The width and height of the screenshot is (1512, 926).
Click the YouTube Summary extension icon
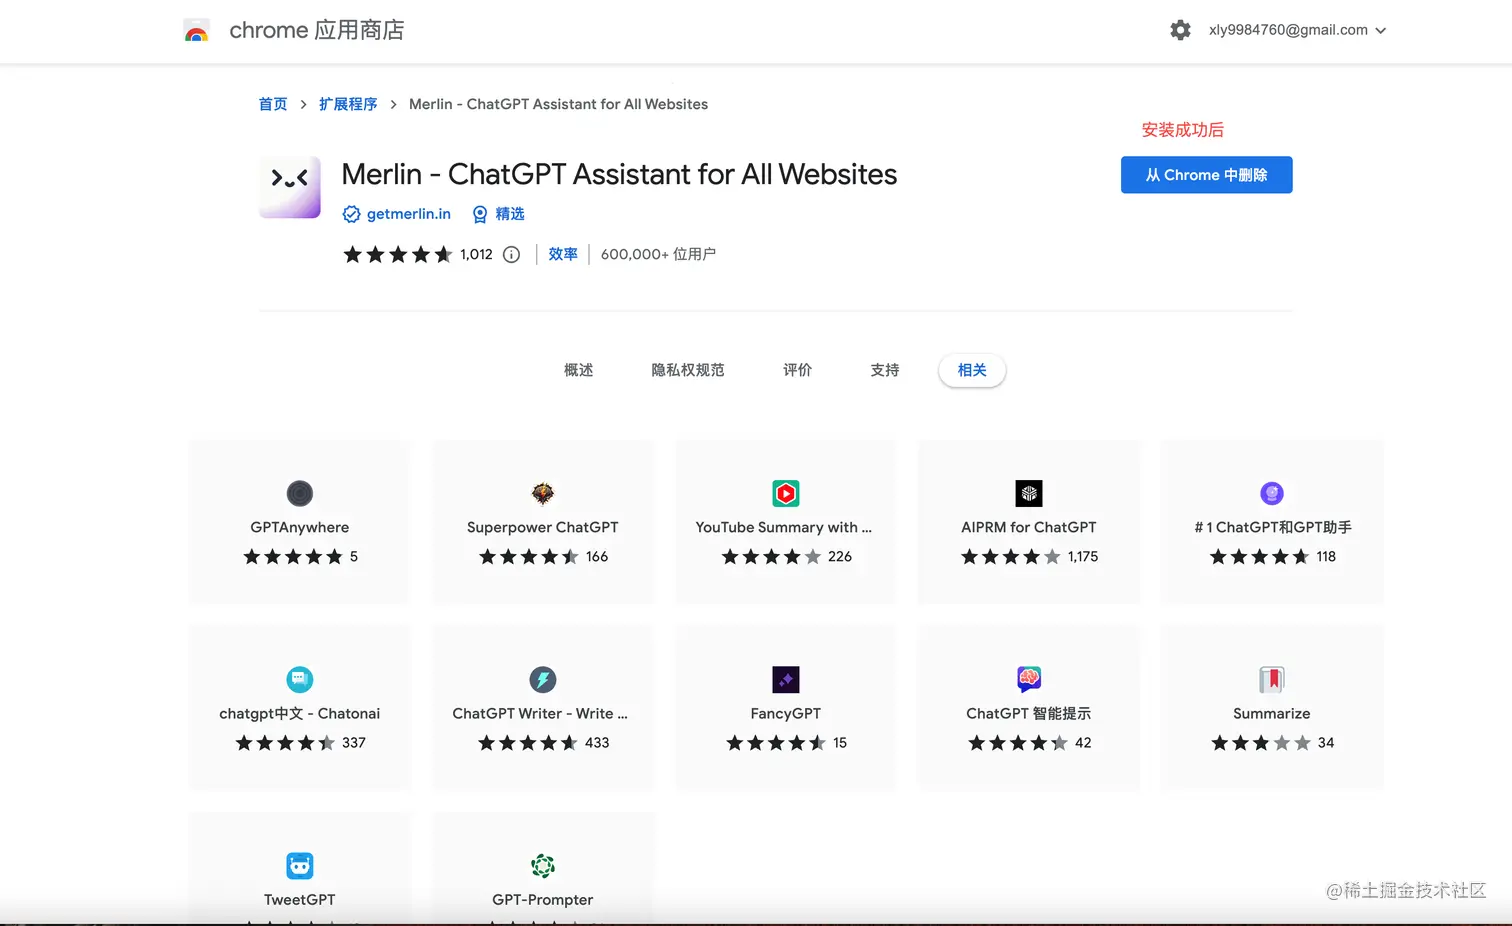coord(786,493)
